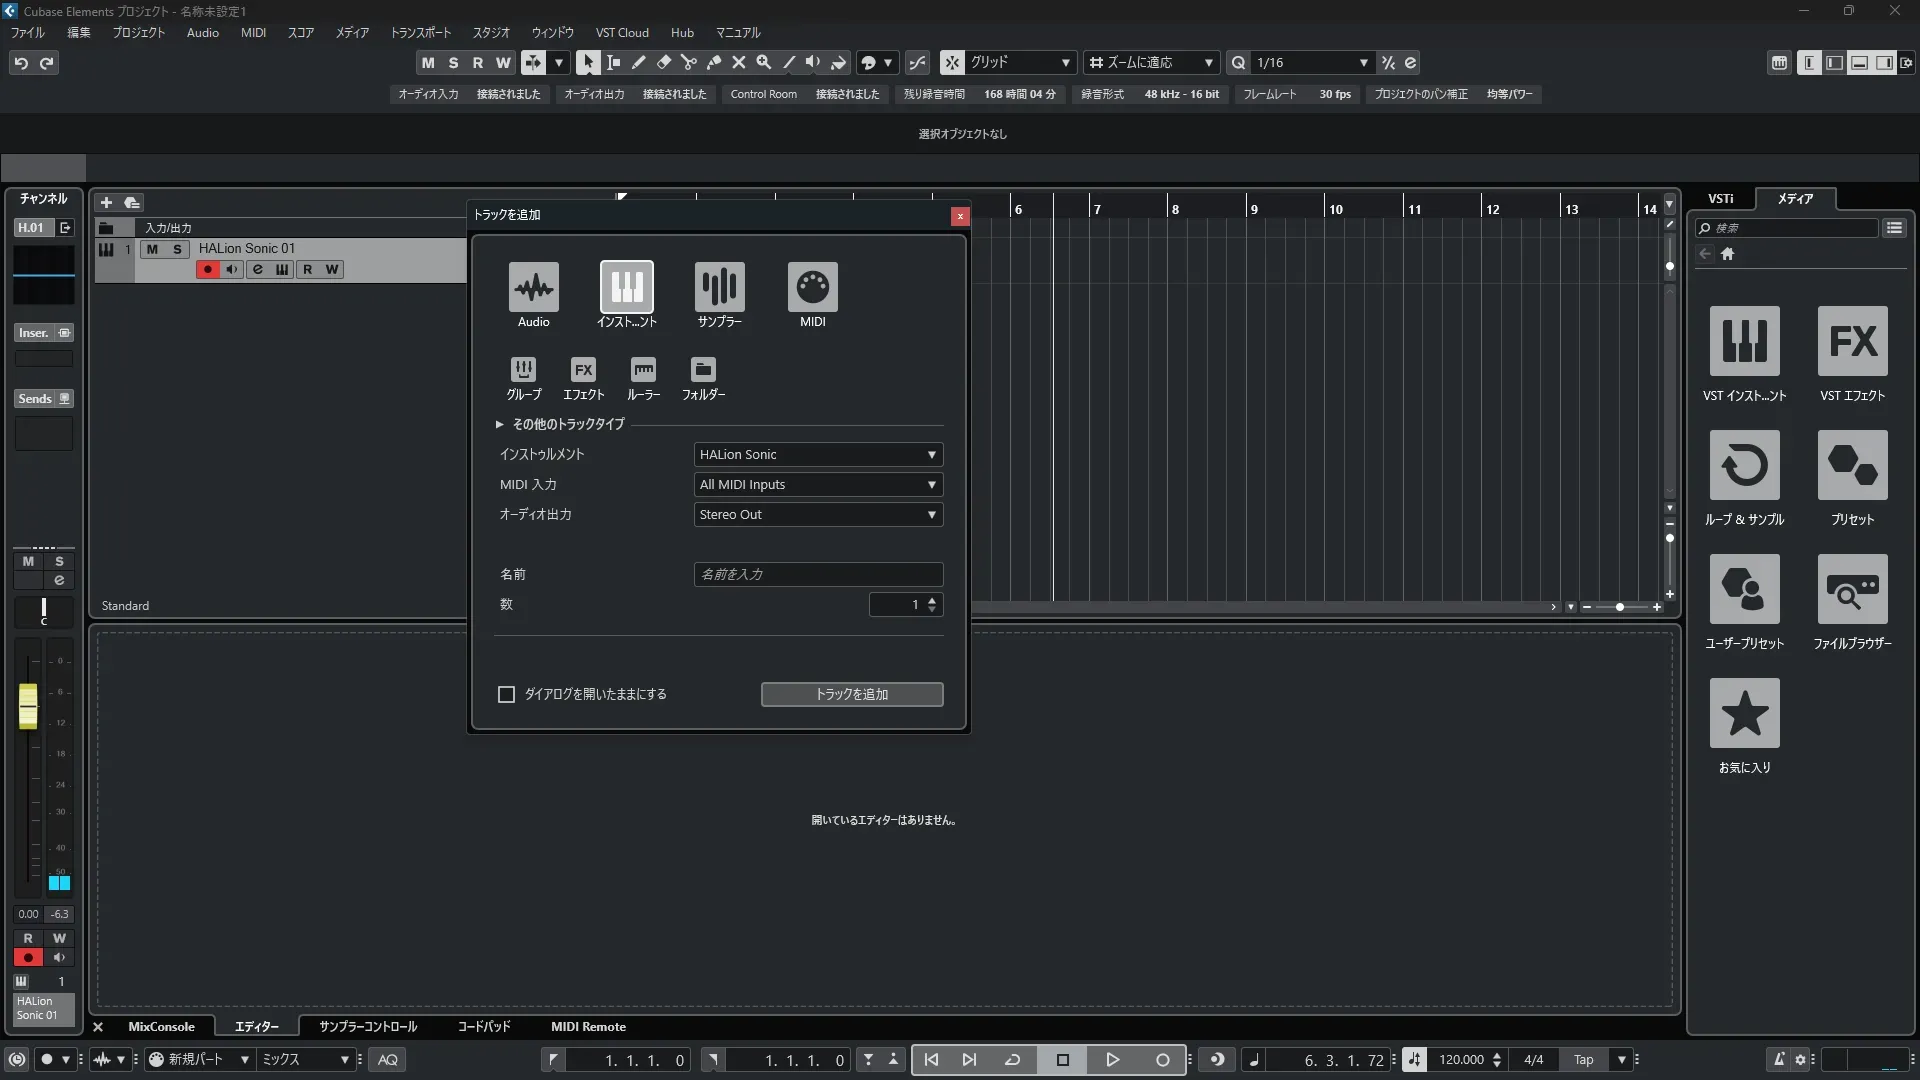1920x1080 pixels.
Task: Select the サンプラー track type icon
Action: coord(719,288)
